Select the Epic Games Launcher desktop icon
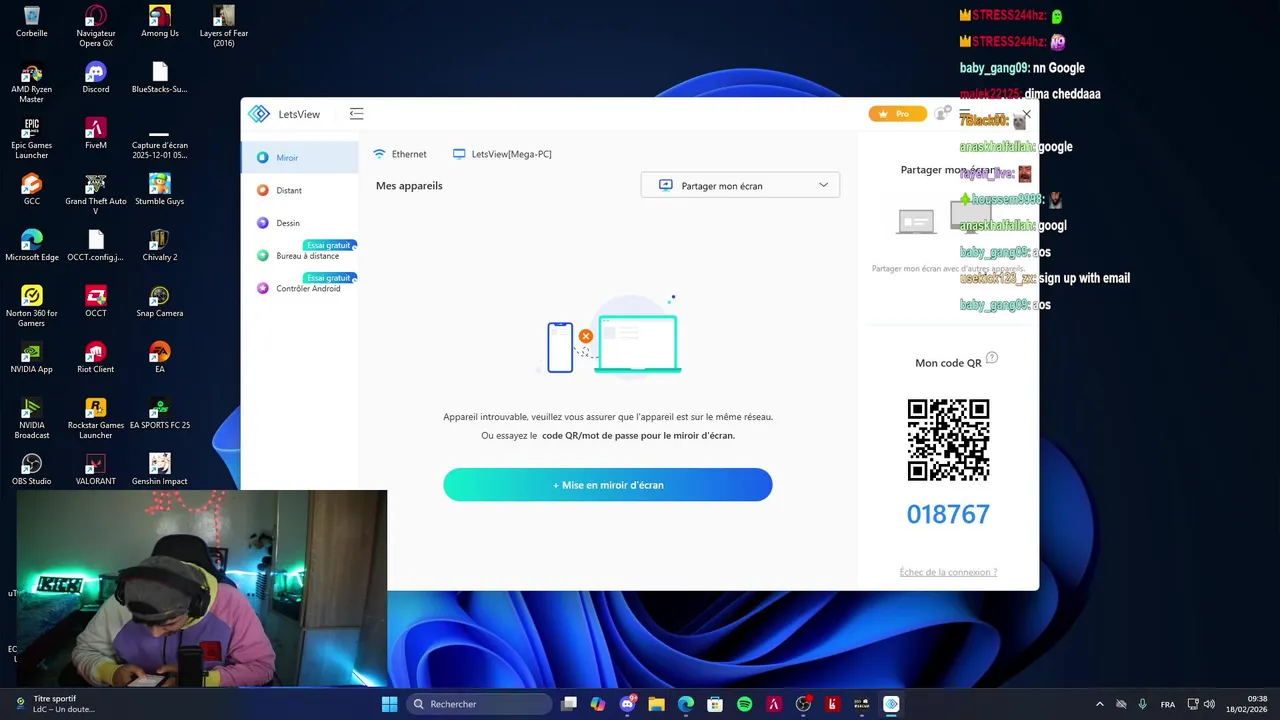1280x720 pixels. tap(32, 139)
